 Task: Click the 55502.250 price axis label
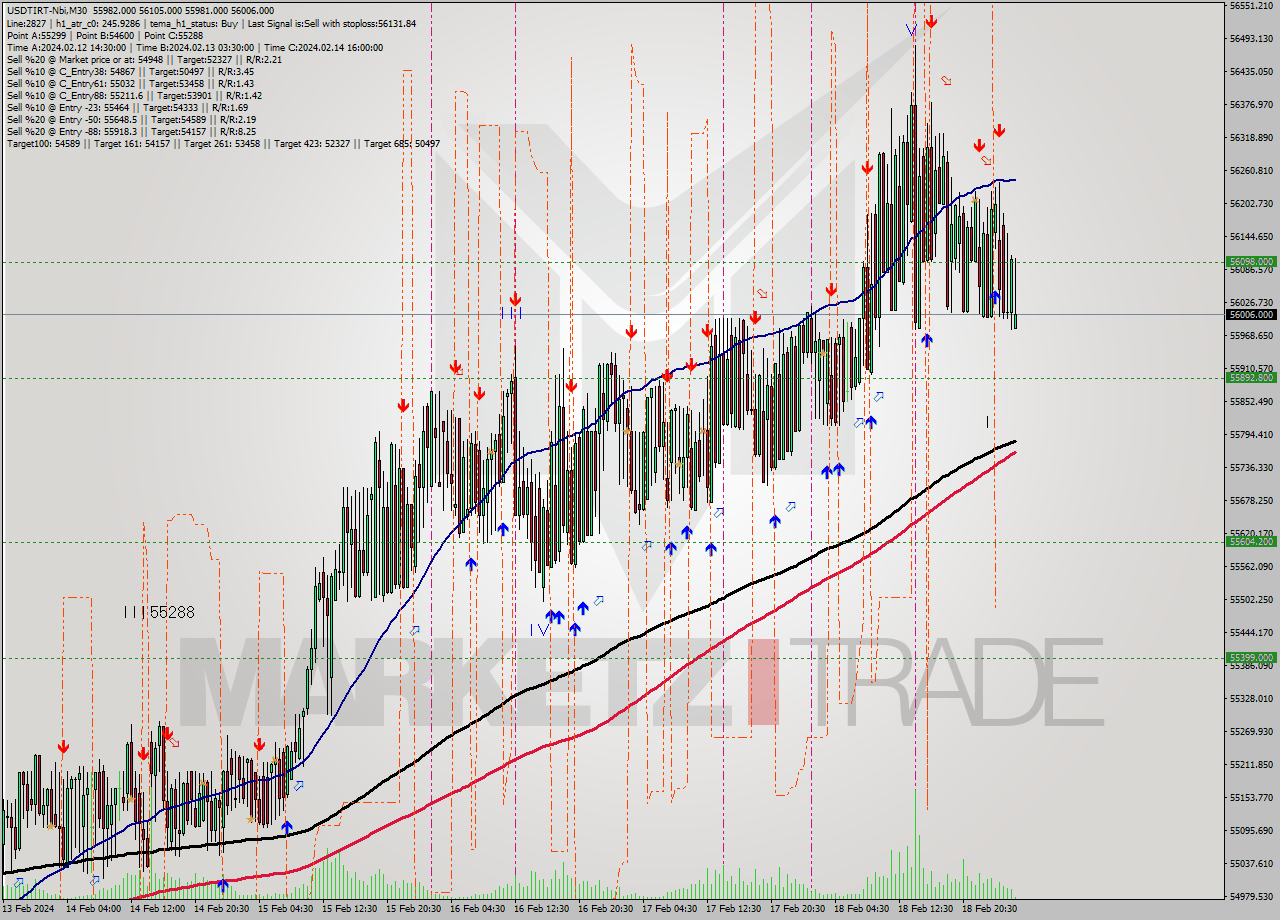click(1251, 599)
